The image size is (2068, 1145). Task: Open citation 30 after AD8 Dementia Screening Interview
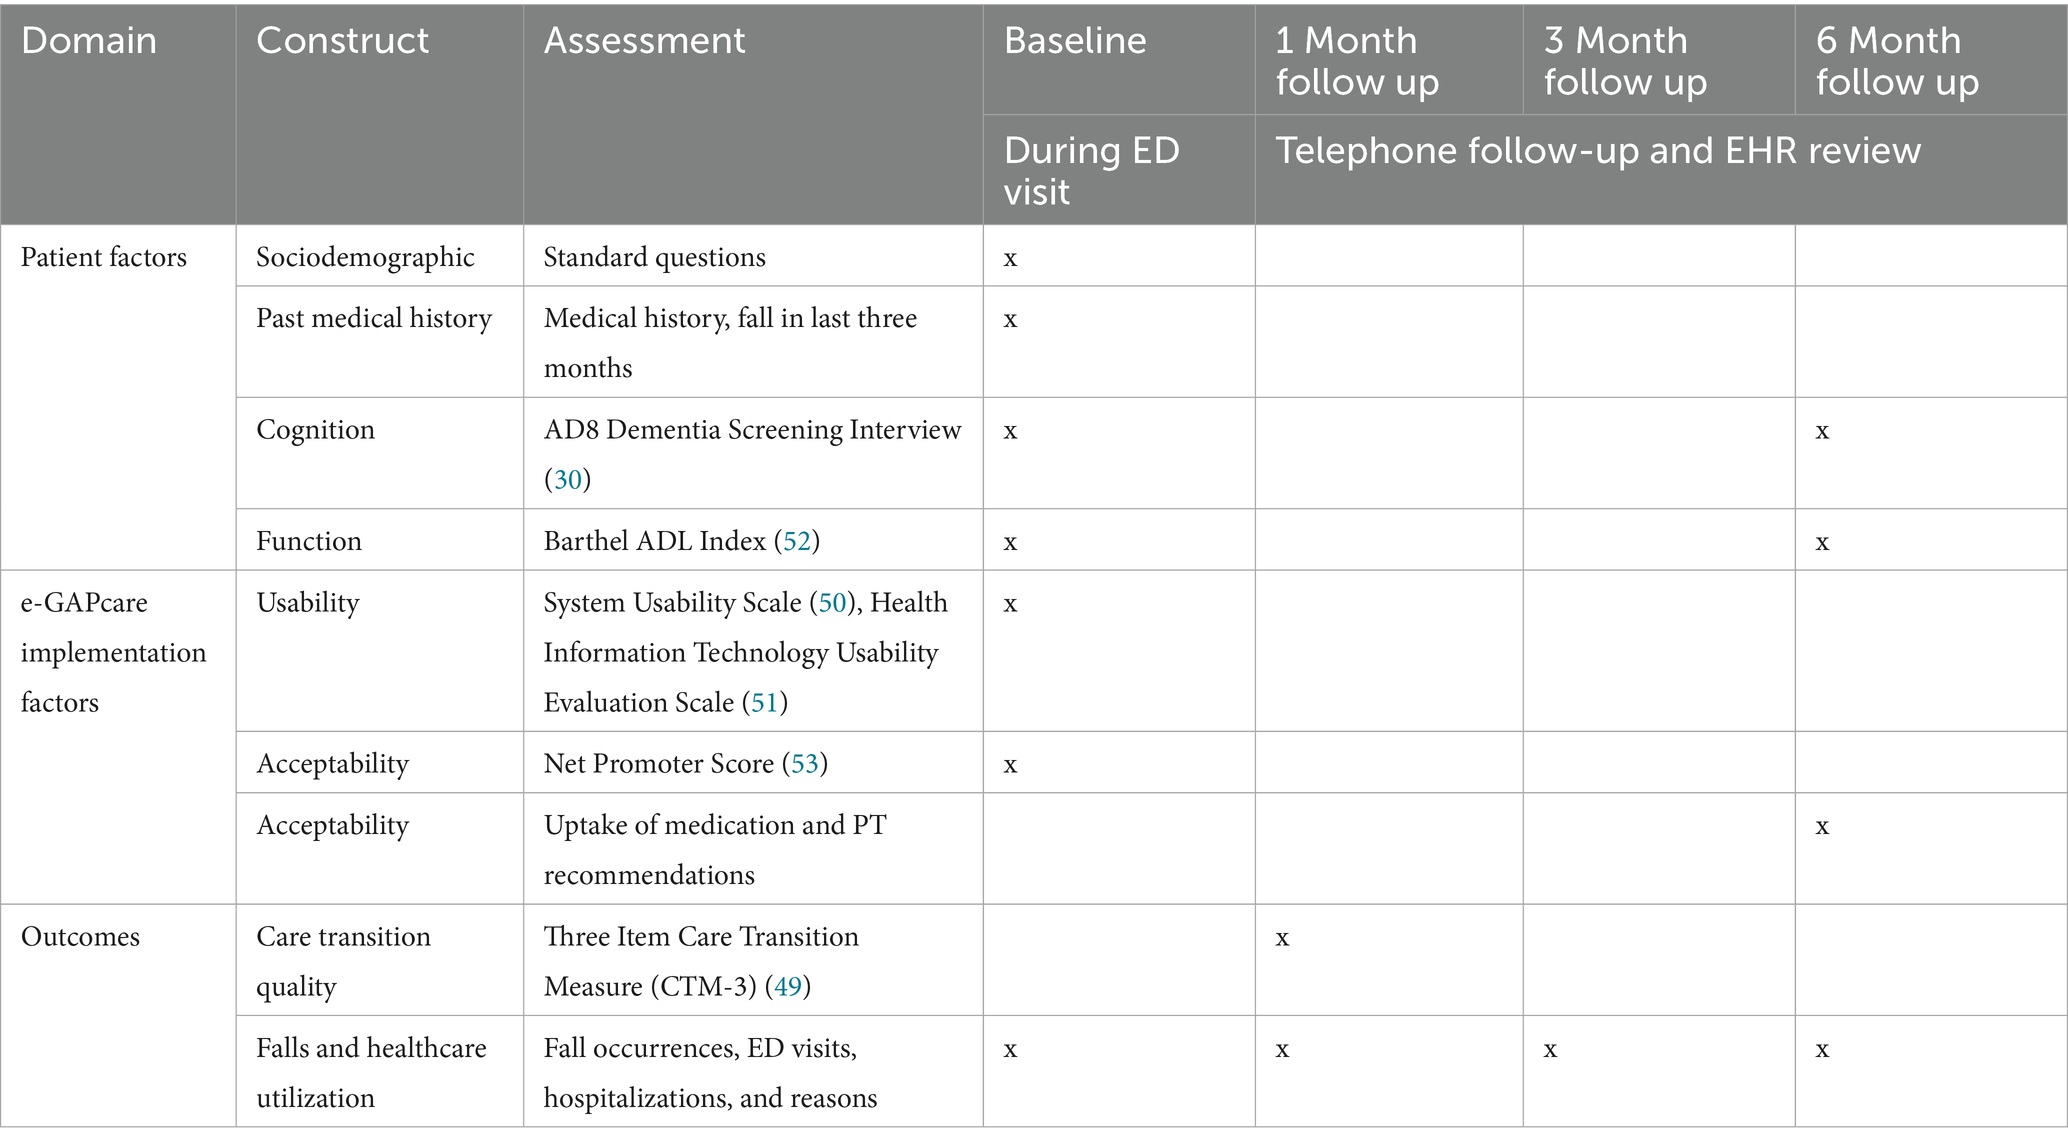(567, 480)
